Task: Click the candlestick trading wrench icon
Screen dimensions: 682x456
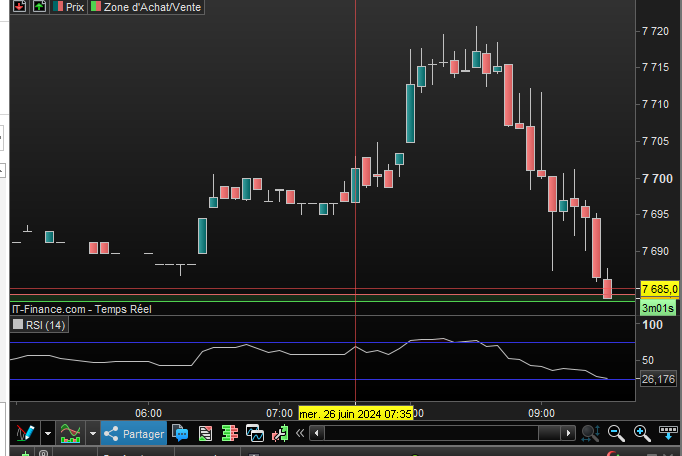Action: click(280, 433)
